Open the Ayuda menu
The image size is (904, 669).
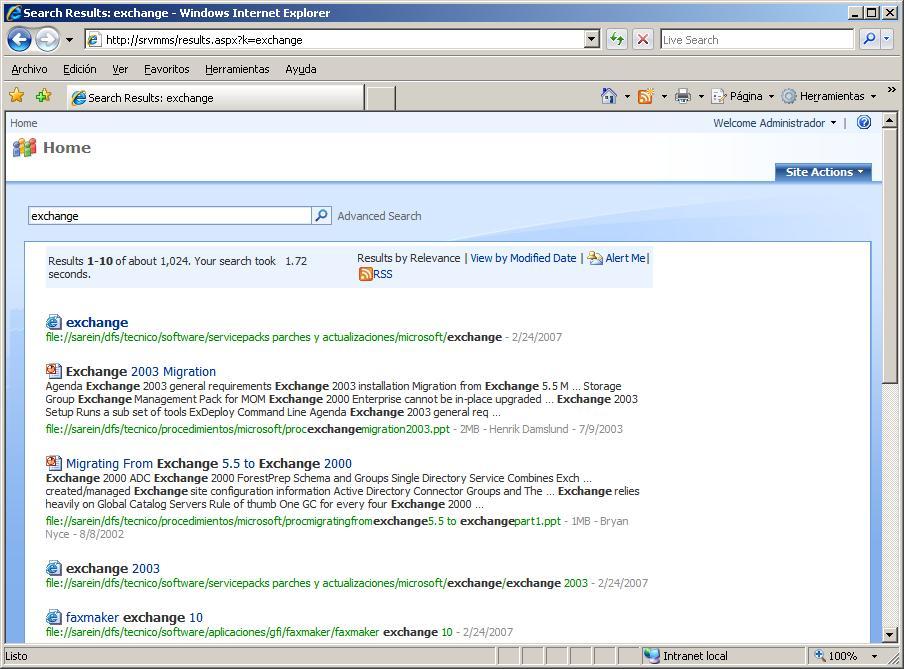click(x=300, y=69)
